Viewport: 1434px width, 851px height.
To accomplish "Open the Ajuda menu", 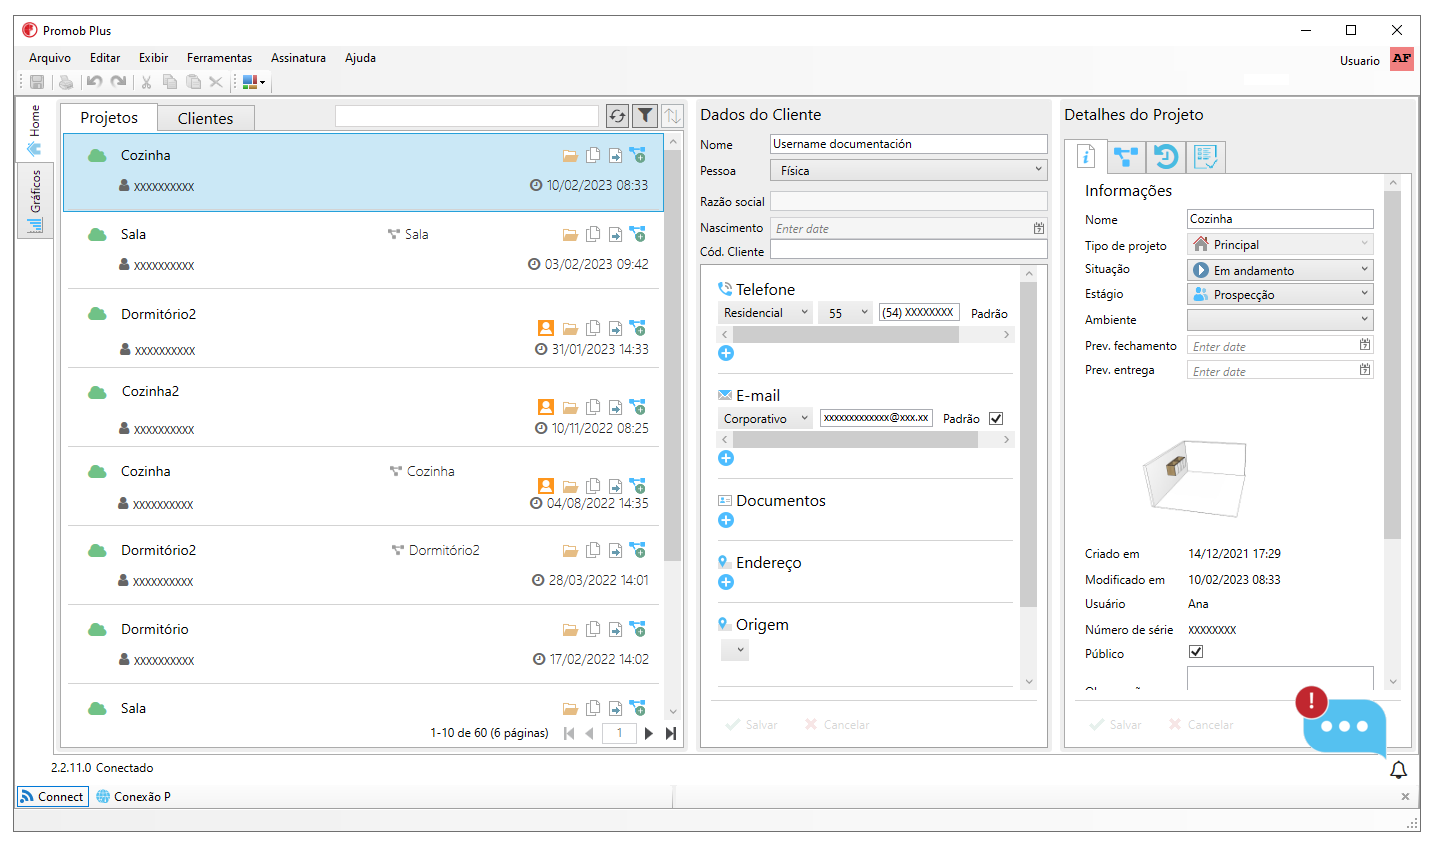I will click(x=360, y=58).
